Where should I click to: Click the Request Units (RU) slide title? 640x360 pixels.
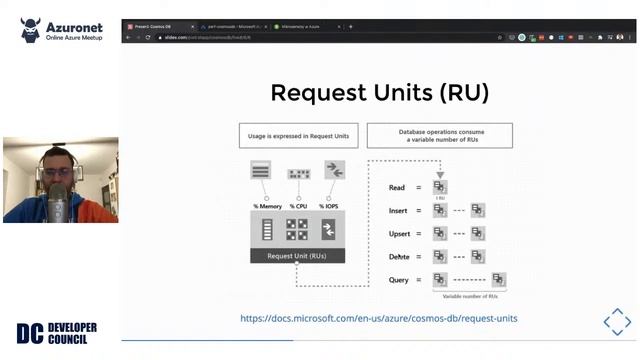click(380, 93)
